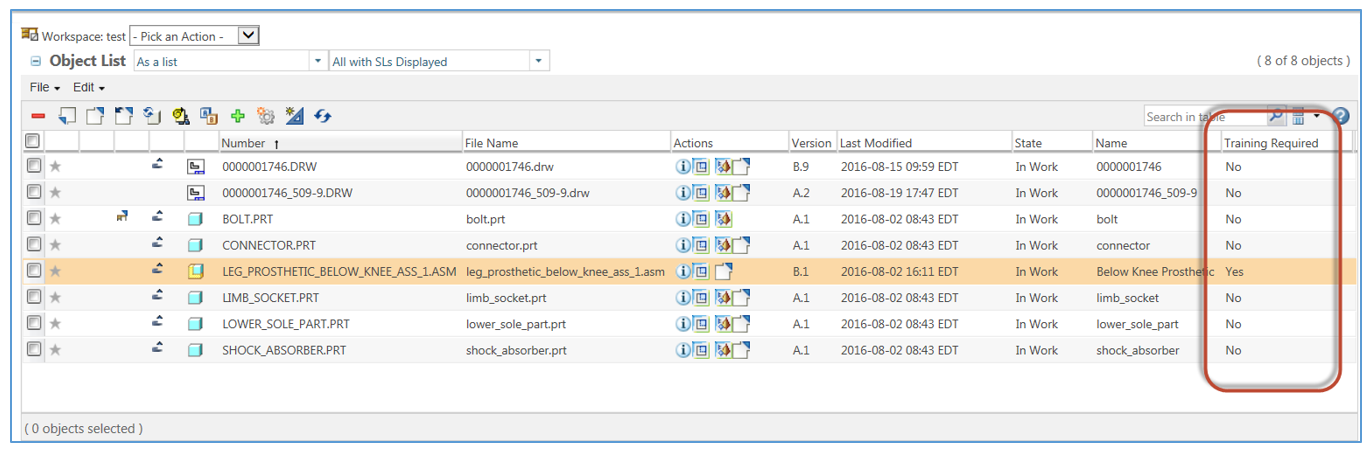Click the gear settings toolbar icon
Image resolution: width=1369 pixels, height=451 pixels.
click(266, 116)
